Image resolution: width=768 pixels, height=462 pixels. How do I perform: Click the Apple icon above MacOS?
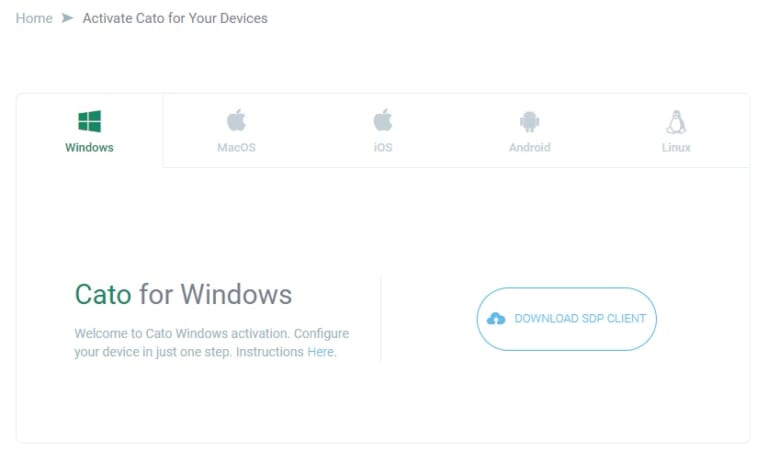[x=236, y=121]
